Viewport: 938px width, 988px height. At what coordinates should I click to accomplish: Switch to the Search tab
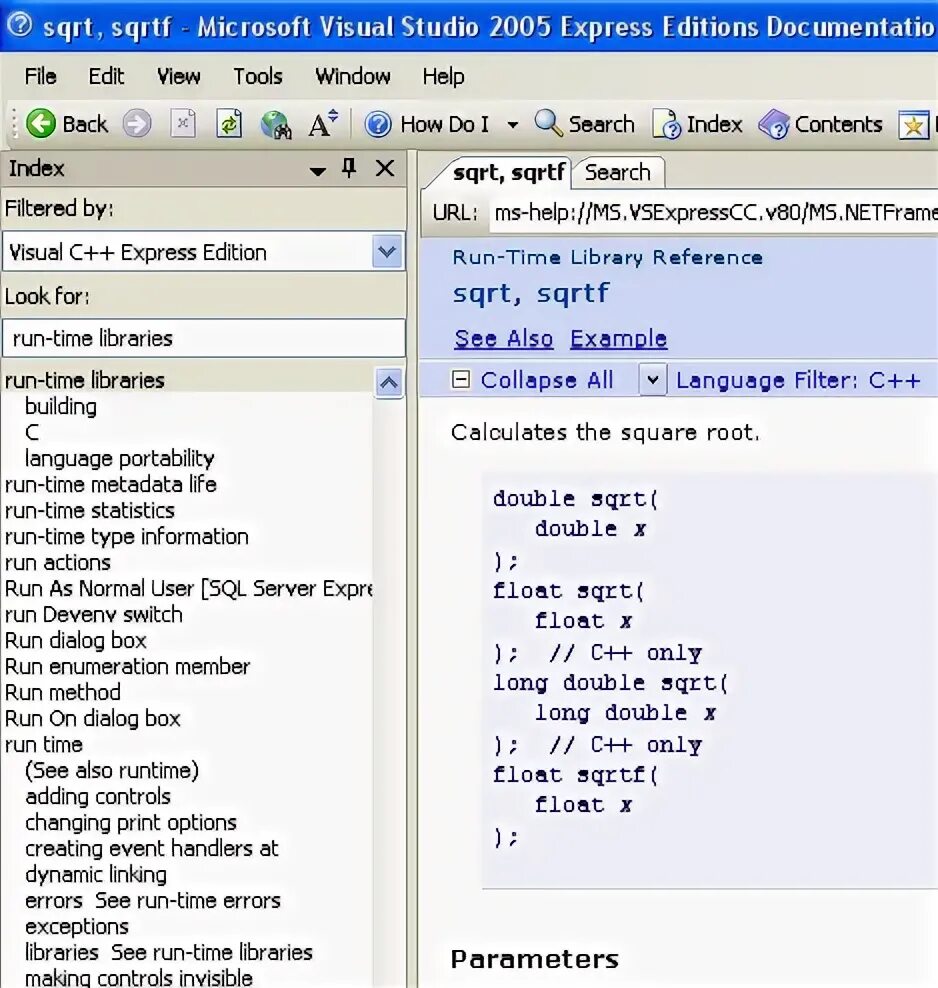[617, 172]
